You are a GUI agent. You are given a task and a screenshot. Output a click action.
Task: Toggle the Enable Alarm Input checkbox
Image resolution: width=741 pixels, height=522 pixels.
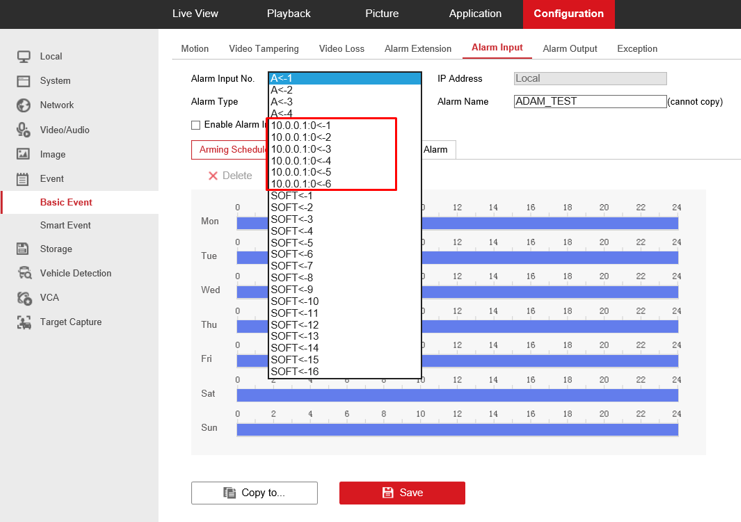[196, 125]
